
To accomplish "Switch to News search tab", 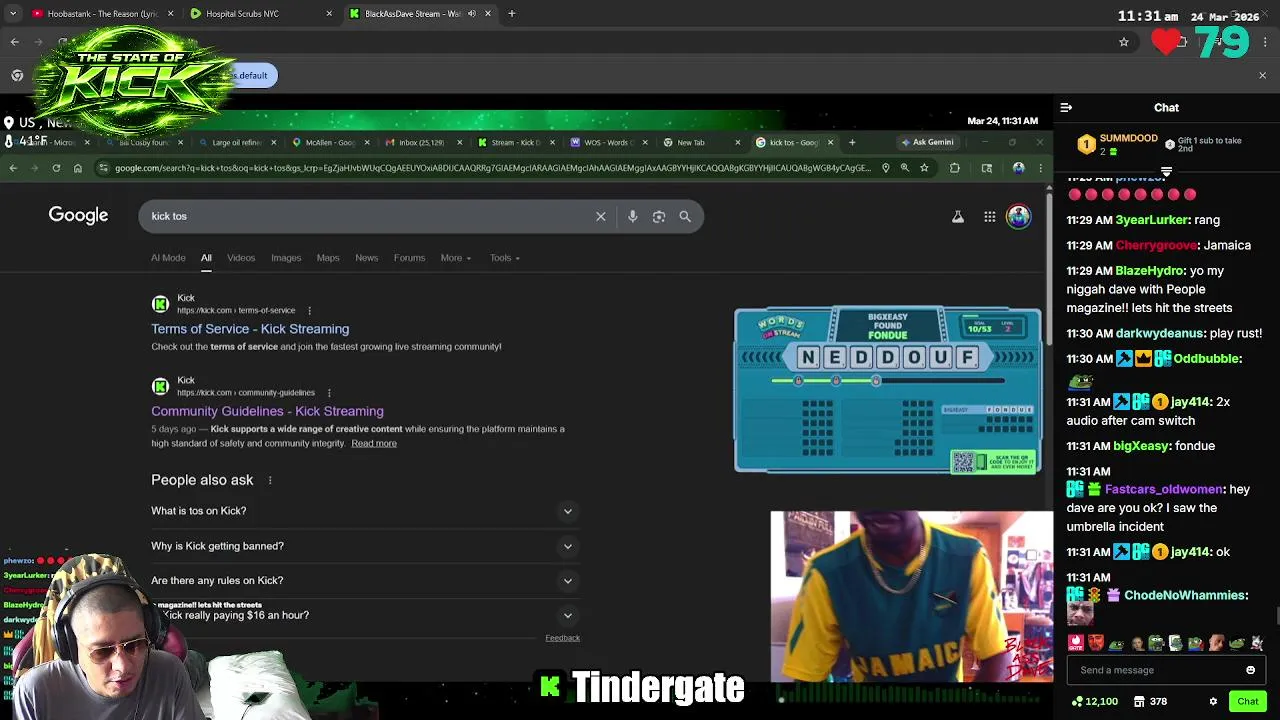I will [367, 258].
